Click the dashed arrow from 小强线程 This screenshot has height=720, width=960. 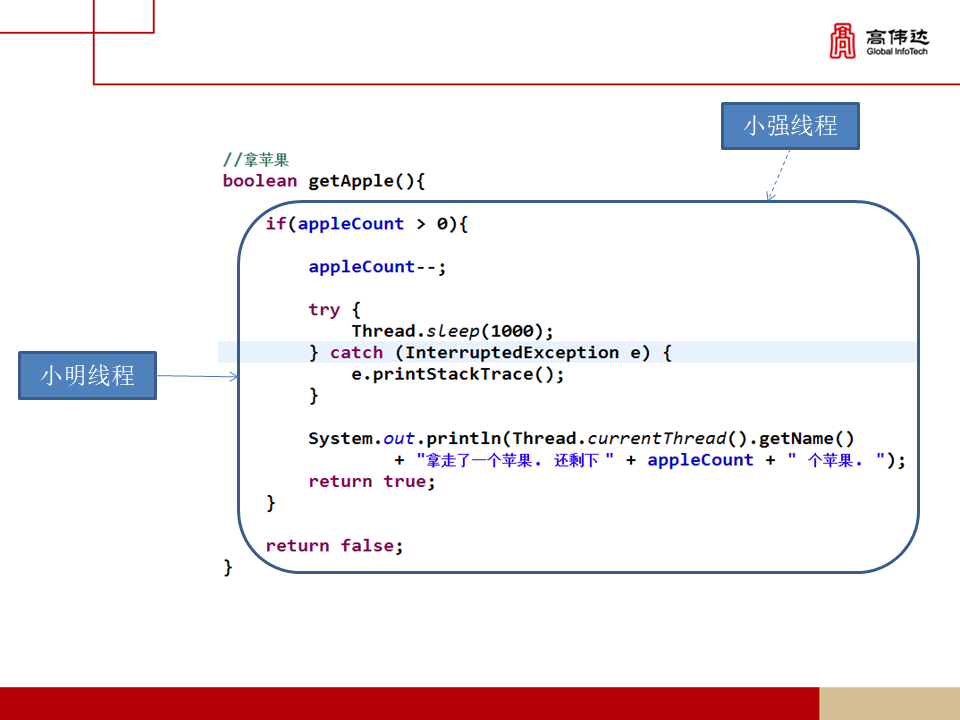pyautogui.click(x=780, y=175)
